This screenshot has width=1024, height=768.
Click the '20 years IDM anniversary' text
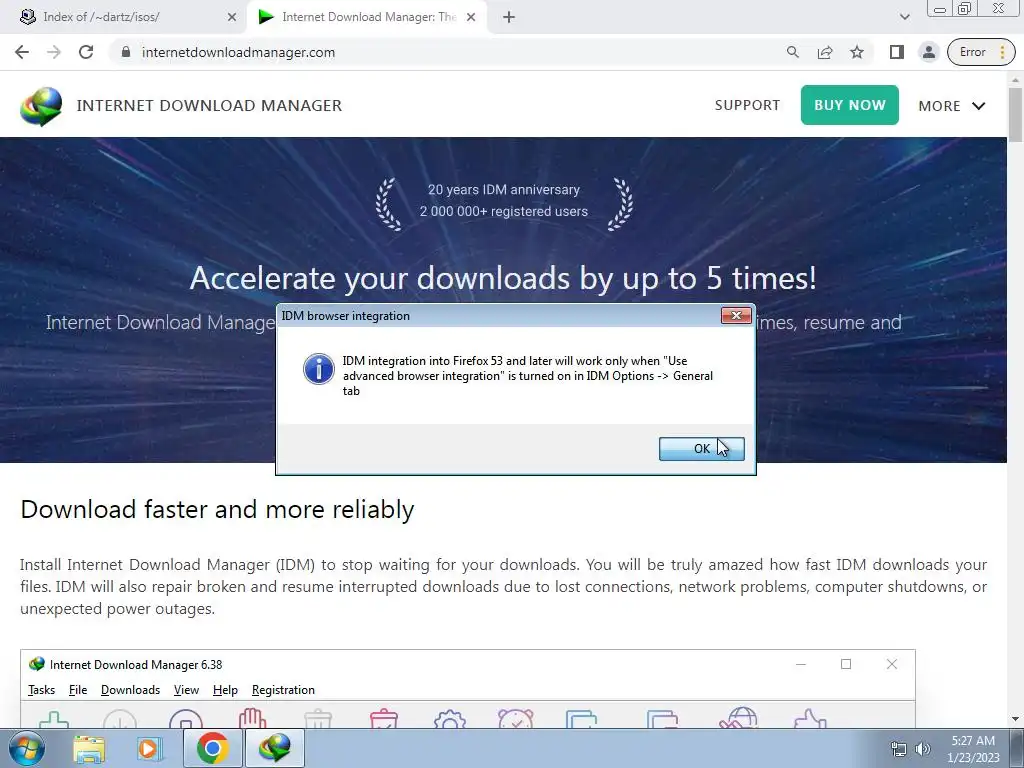(x=504, y=189)
